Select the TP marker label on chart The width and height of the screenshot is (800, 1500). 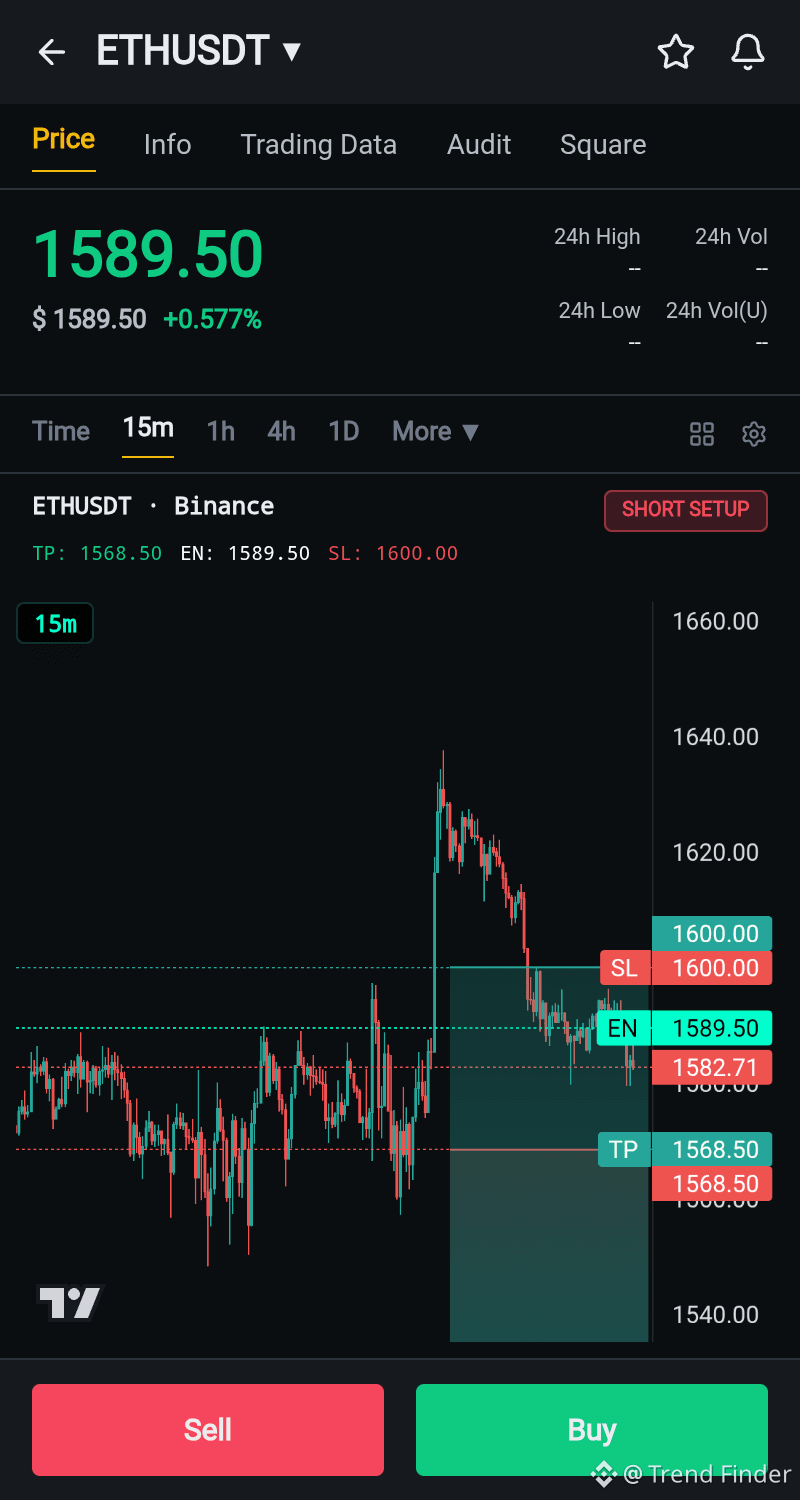(624, 1150)
